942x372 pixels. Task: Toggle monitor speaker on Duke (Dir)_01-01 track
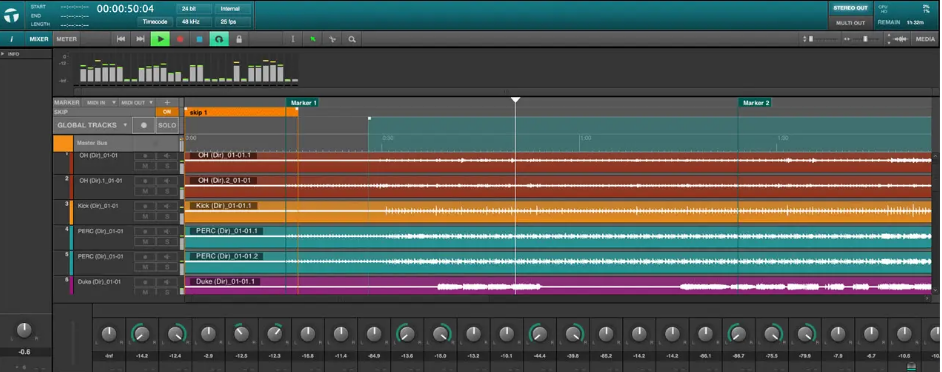click(x=166, y=282)
